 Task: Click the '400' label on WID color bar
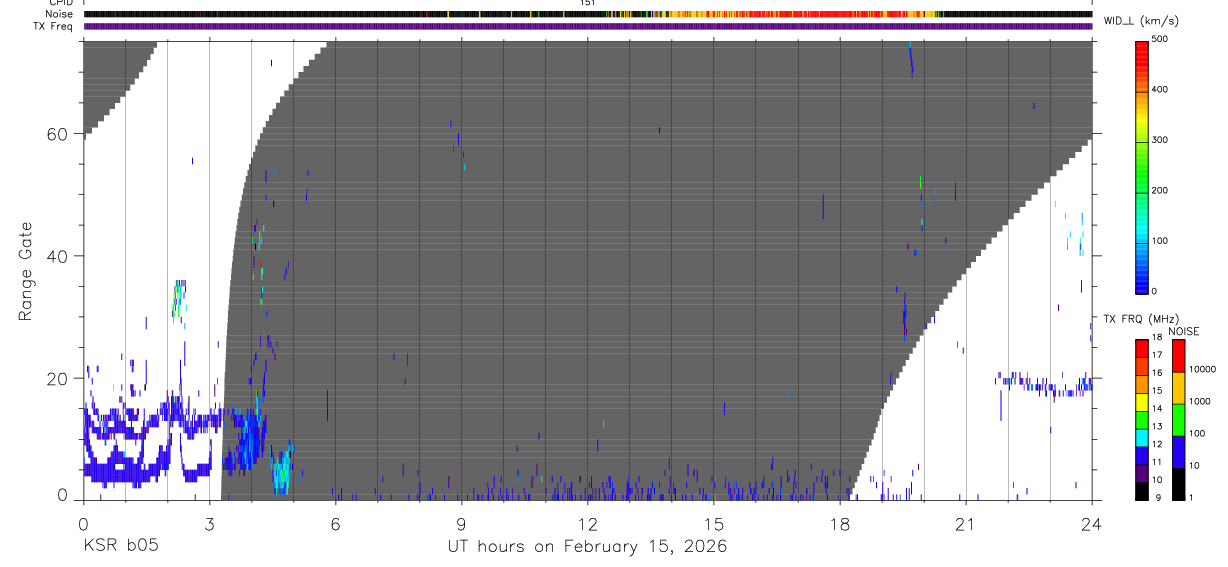(x=1161, y=90)
